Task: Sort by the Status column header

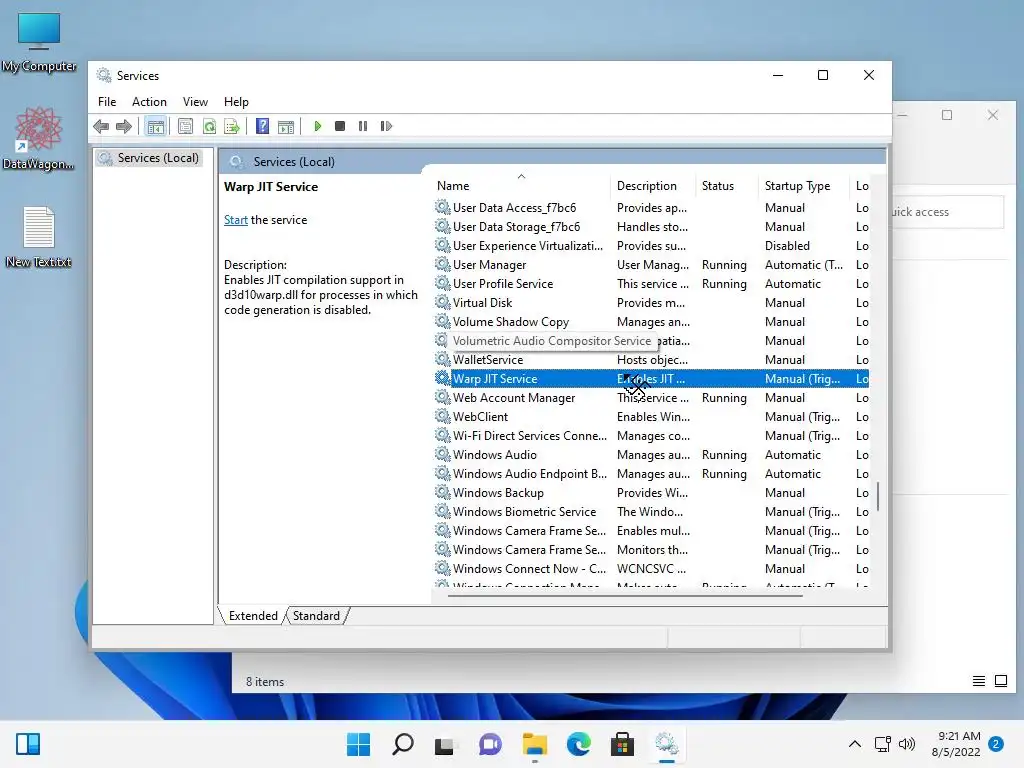Action: point(728,185)
